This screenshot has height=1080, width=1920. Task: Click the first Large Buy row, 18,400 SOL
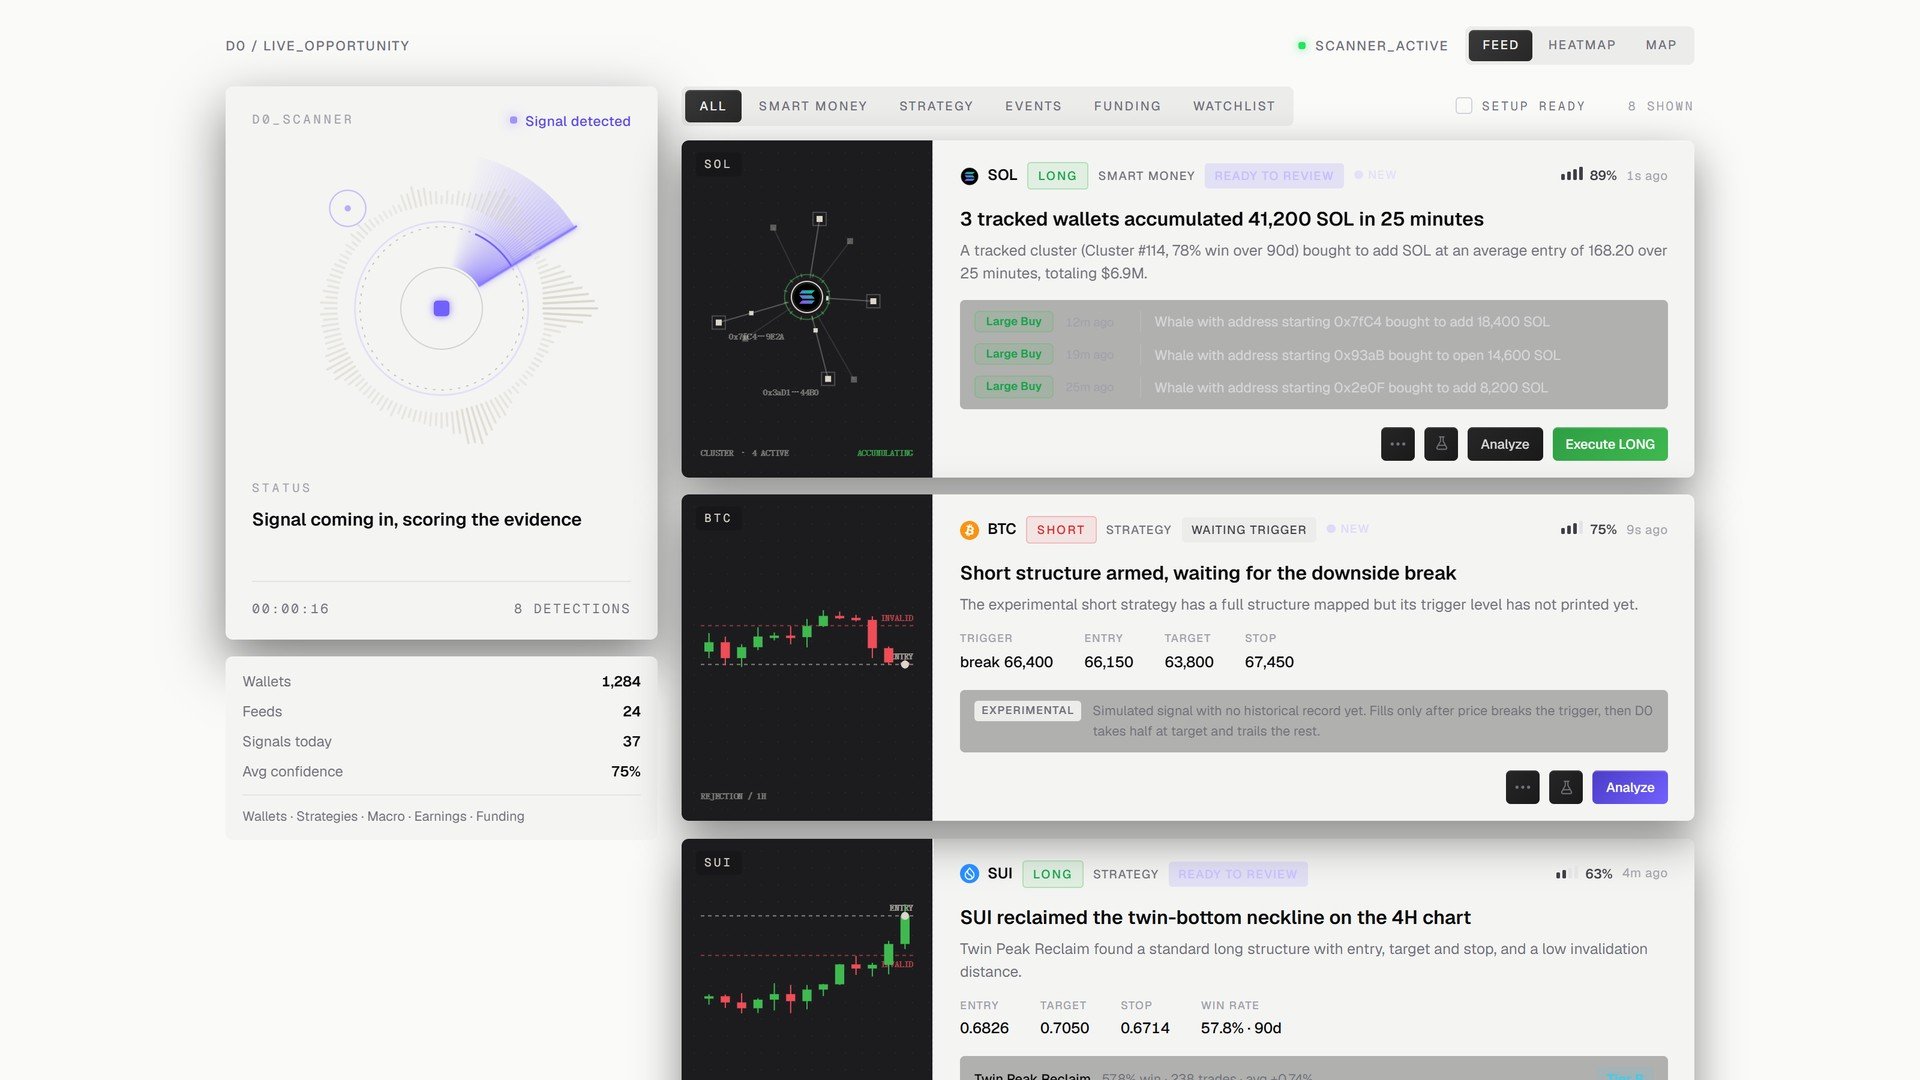(1314, 322)
